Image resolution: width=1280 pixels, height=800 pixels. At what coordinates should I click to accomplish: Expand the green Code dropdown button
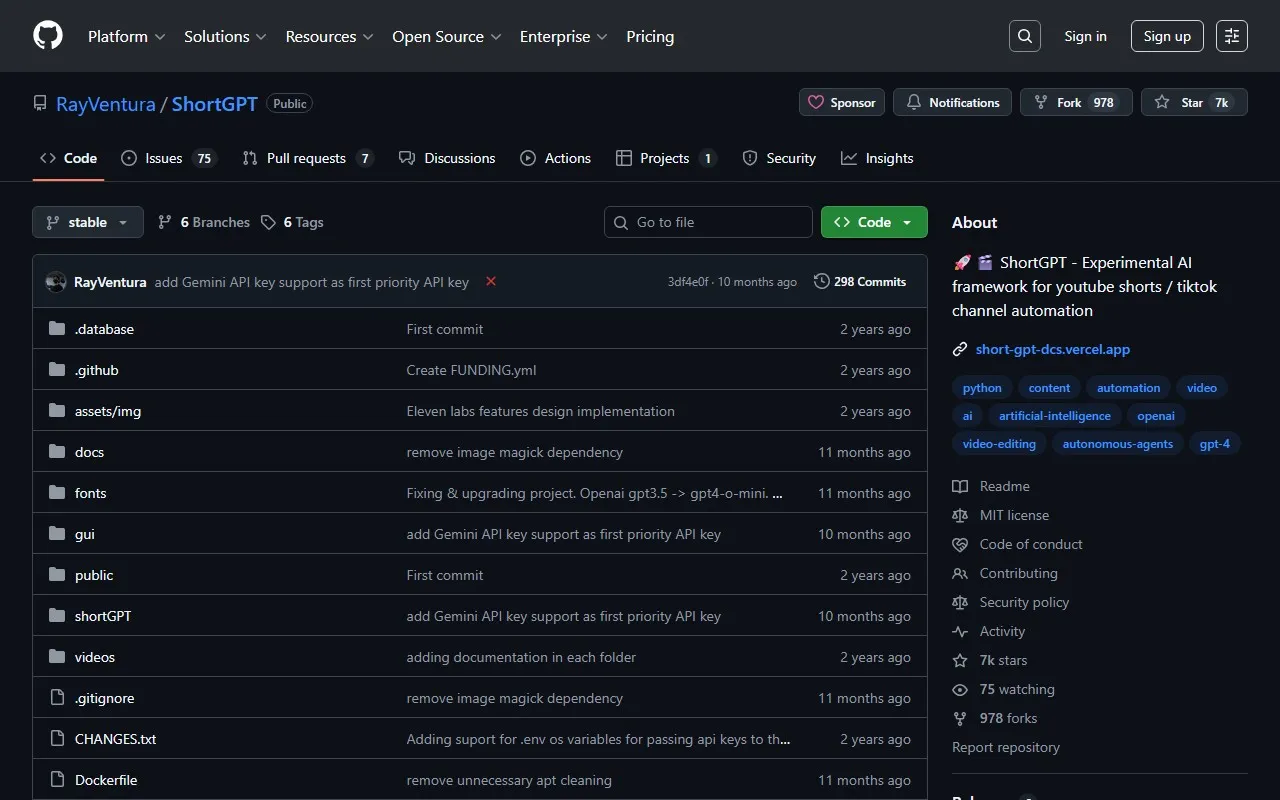tap(874, 222)
